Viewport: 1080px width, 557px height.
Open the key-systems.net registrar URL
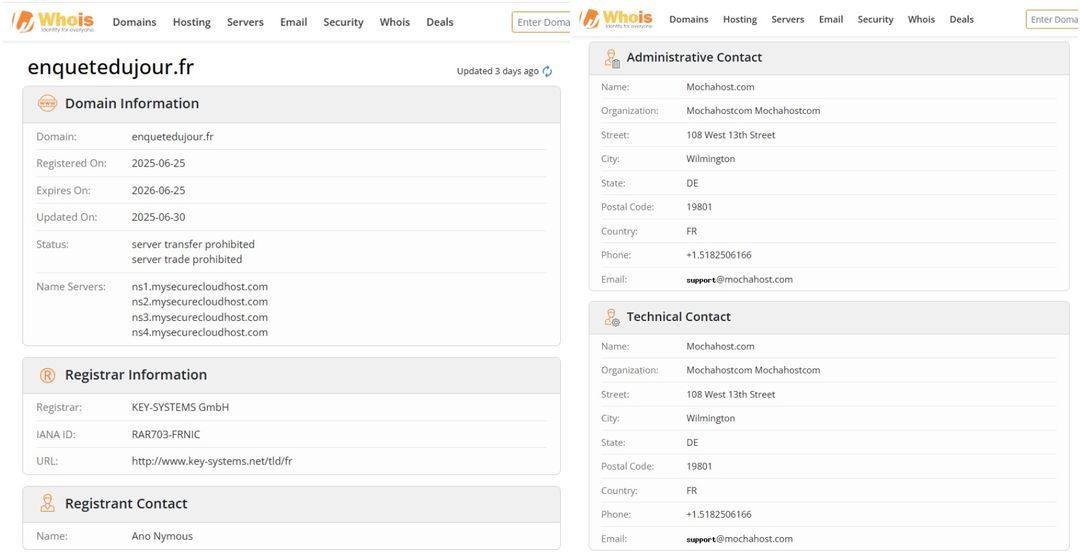pyautogui.click(x=212, y=461)
